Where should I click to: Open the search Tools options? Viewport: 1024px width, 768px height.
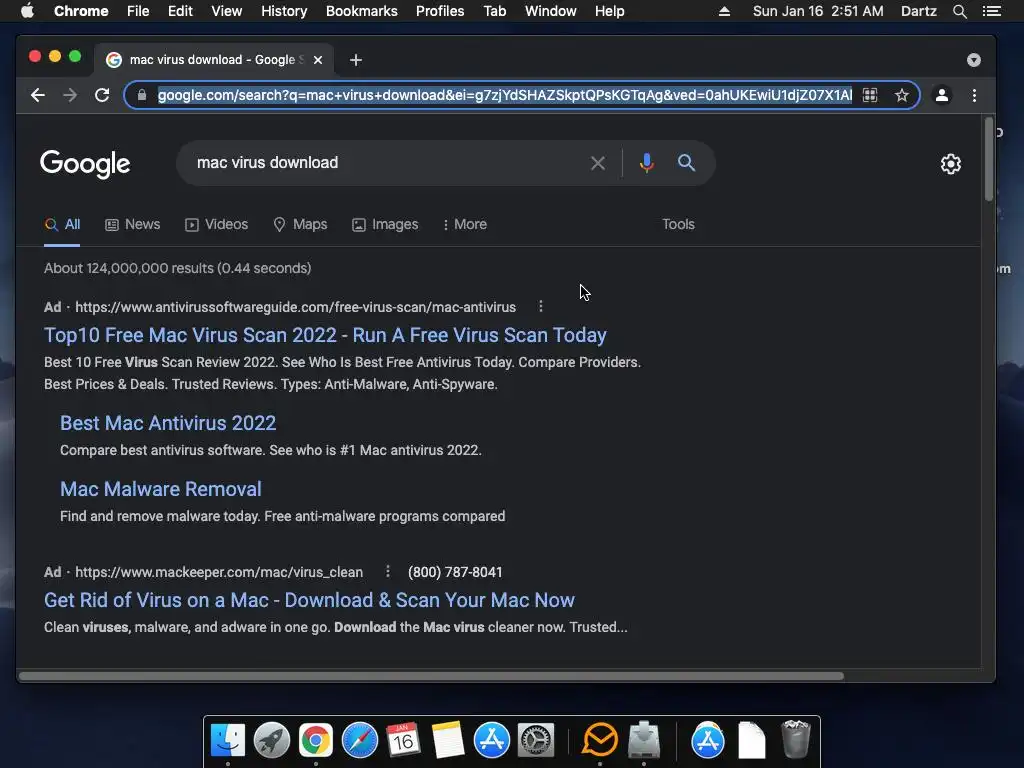tap(679, 225)
